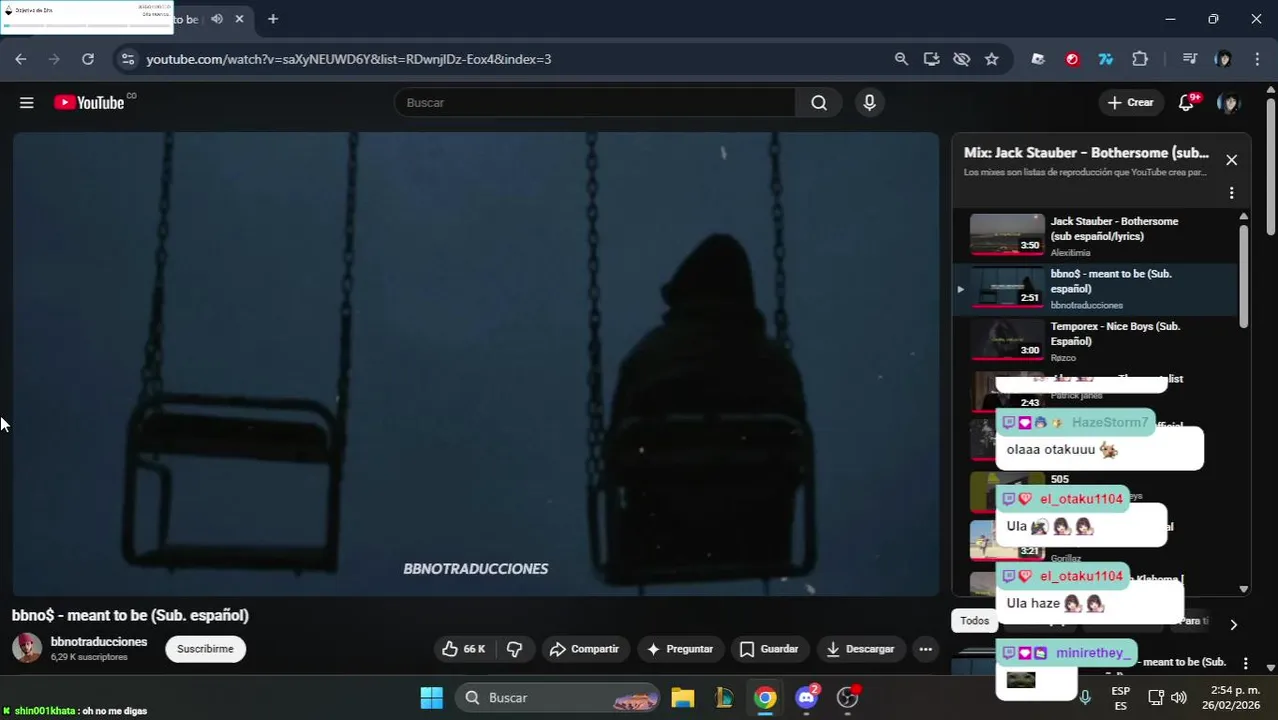1278x720 pixels.
Task: Like the video (66 K)
Action: coord(463,649)
